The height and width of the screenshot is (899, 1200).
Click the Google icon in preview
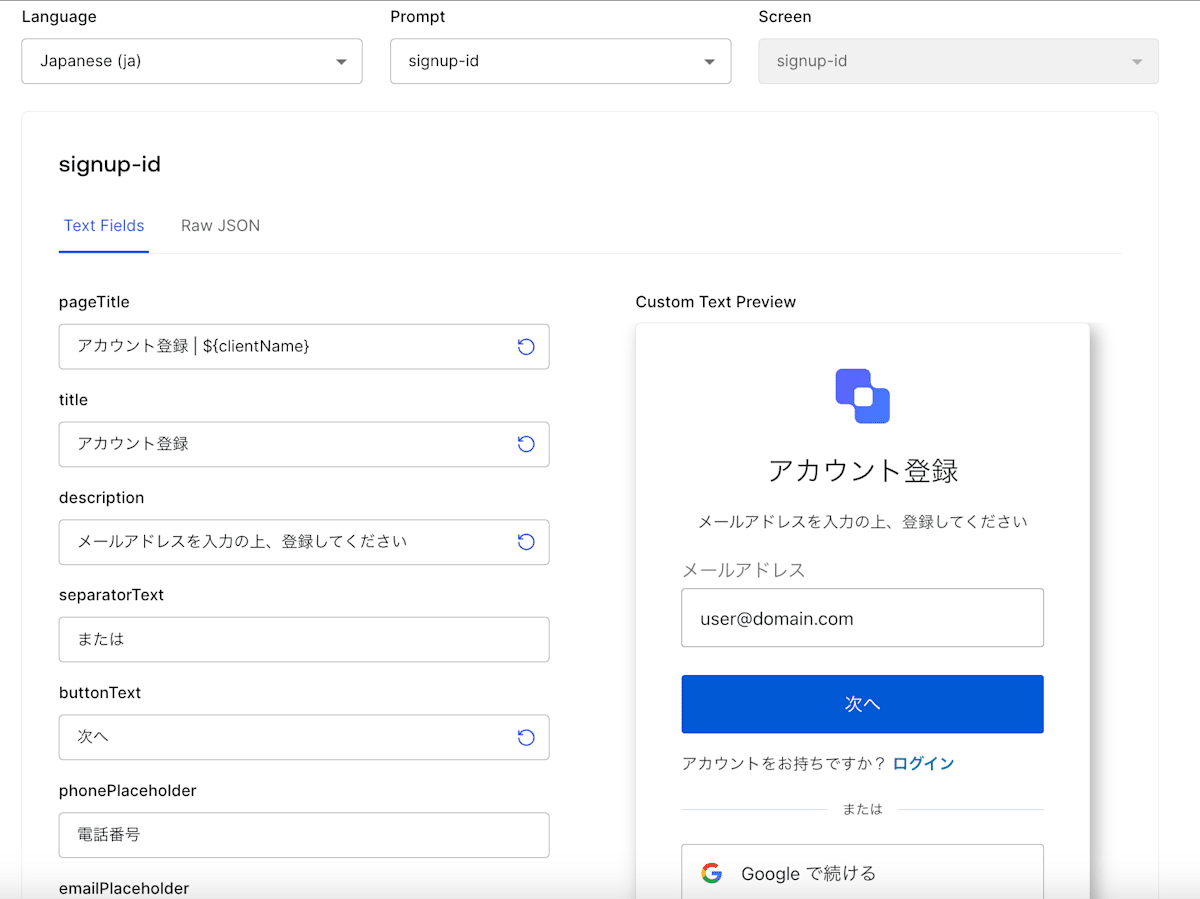[711, 873]
